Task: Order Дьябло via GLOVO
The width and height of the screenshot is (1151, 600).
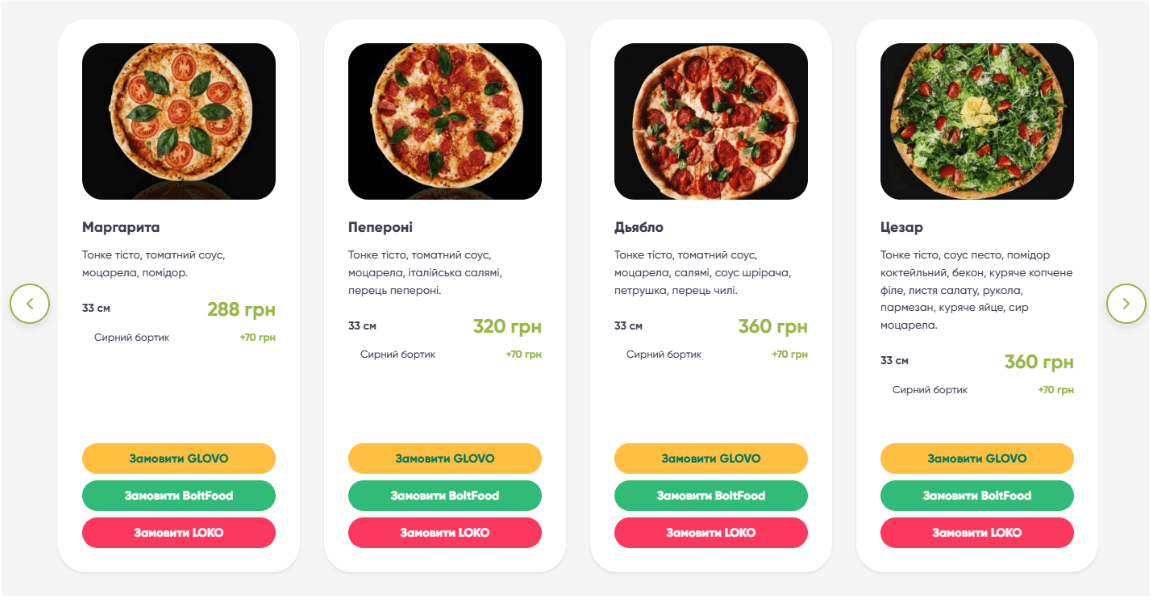Action: [710, 458]
